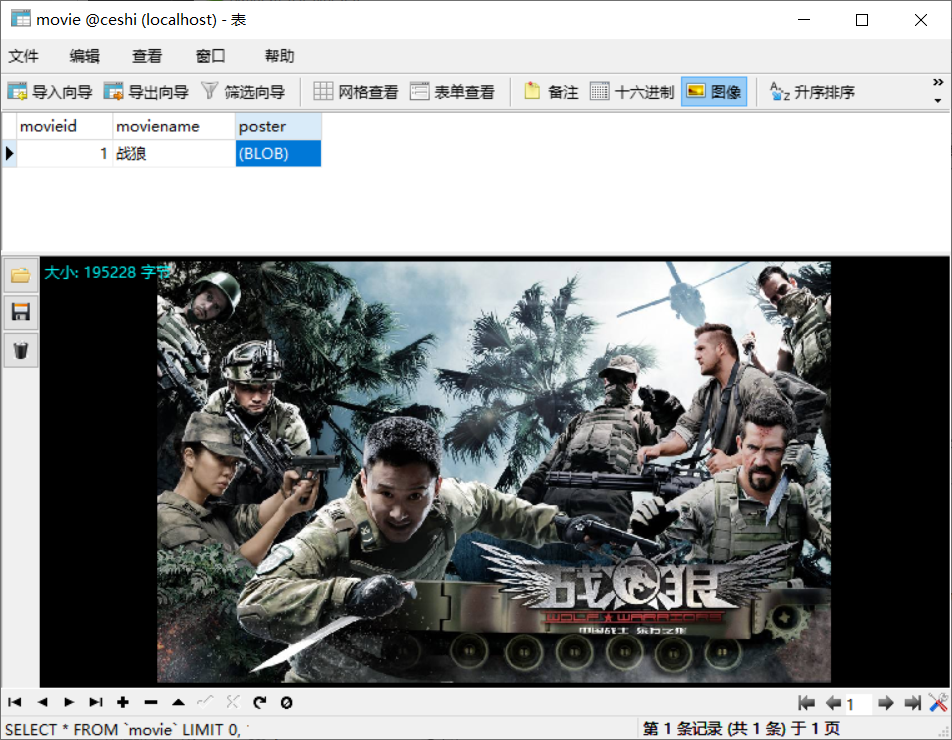This screenshot has height=740, width=952.
Task: Select the 战狼 moviename cell
Action: click(x=174, y=154)
